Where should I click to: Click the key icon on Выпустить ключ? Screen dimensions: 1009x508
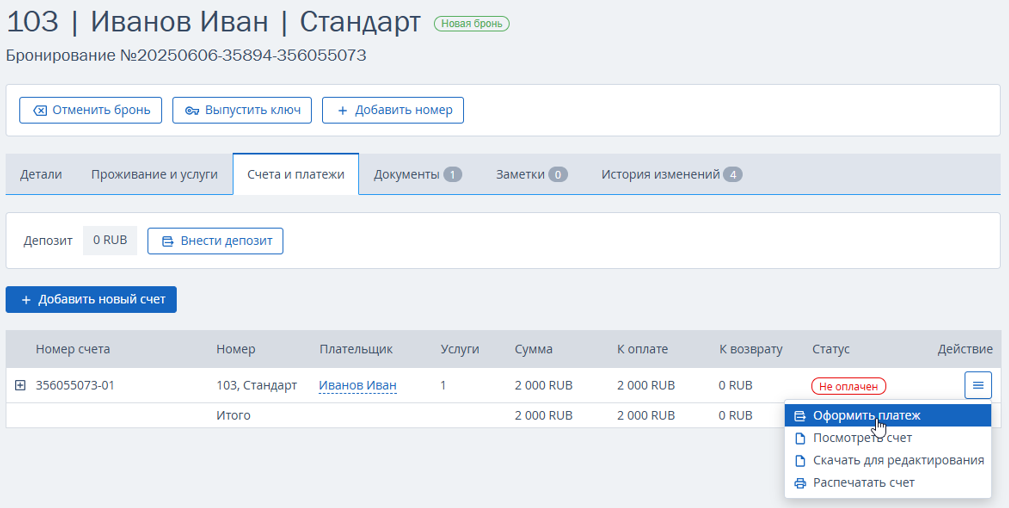pos(192,111)
